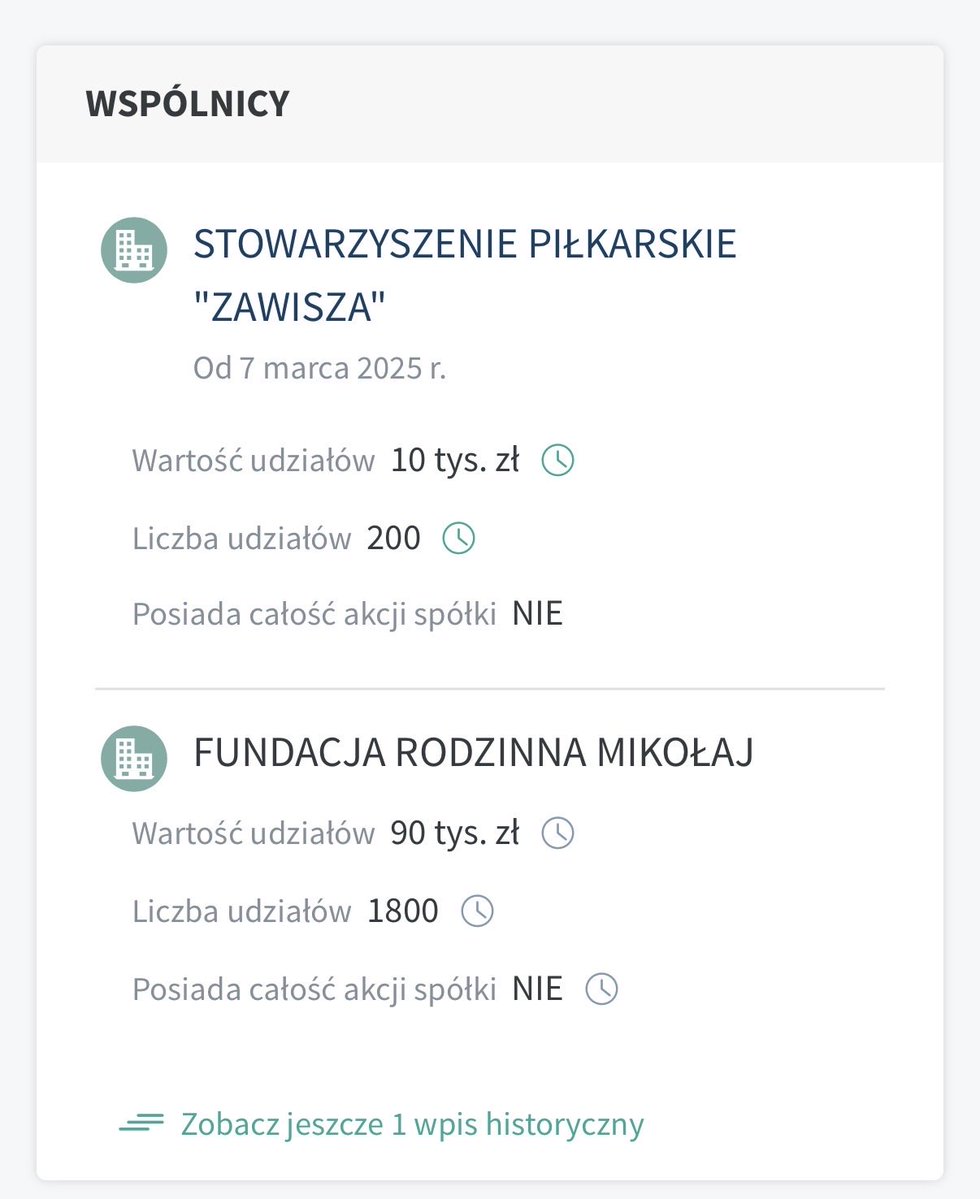Image resolution: width=980 pixels, height=1199 pixels.
Task: Select the Fundacja Rodzinna Mikołaj name
Action: [x=473, y=752]
